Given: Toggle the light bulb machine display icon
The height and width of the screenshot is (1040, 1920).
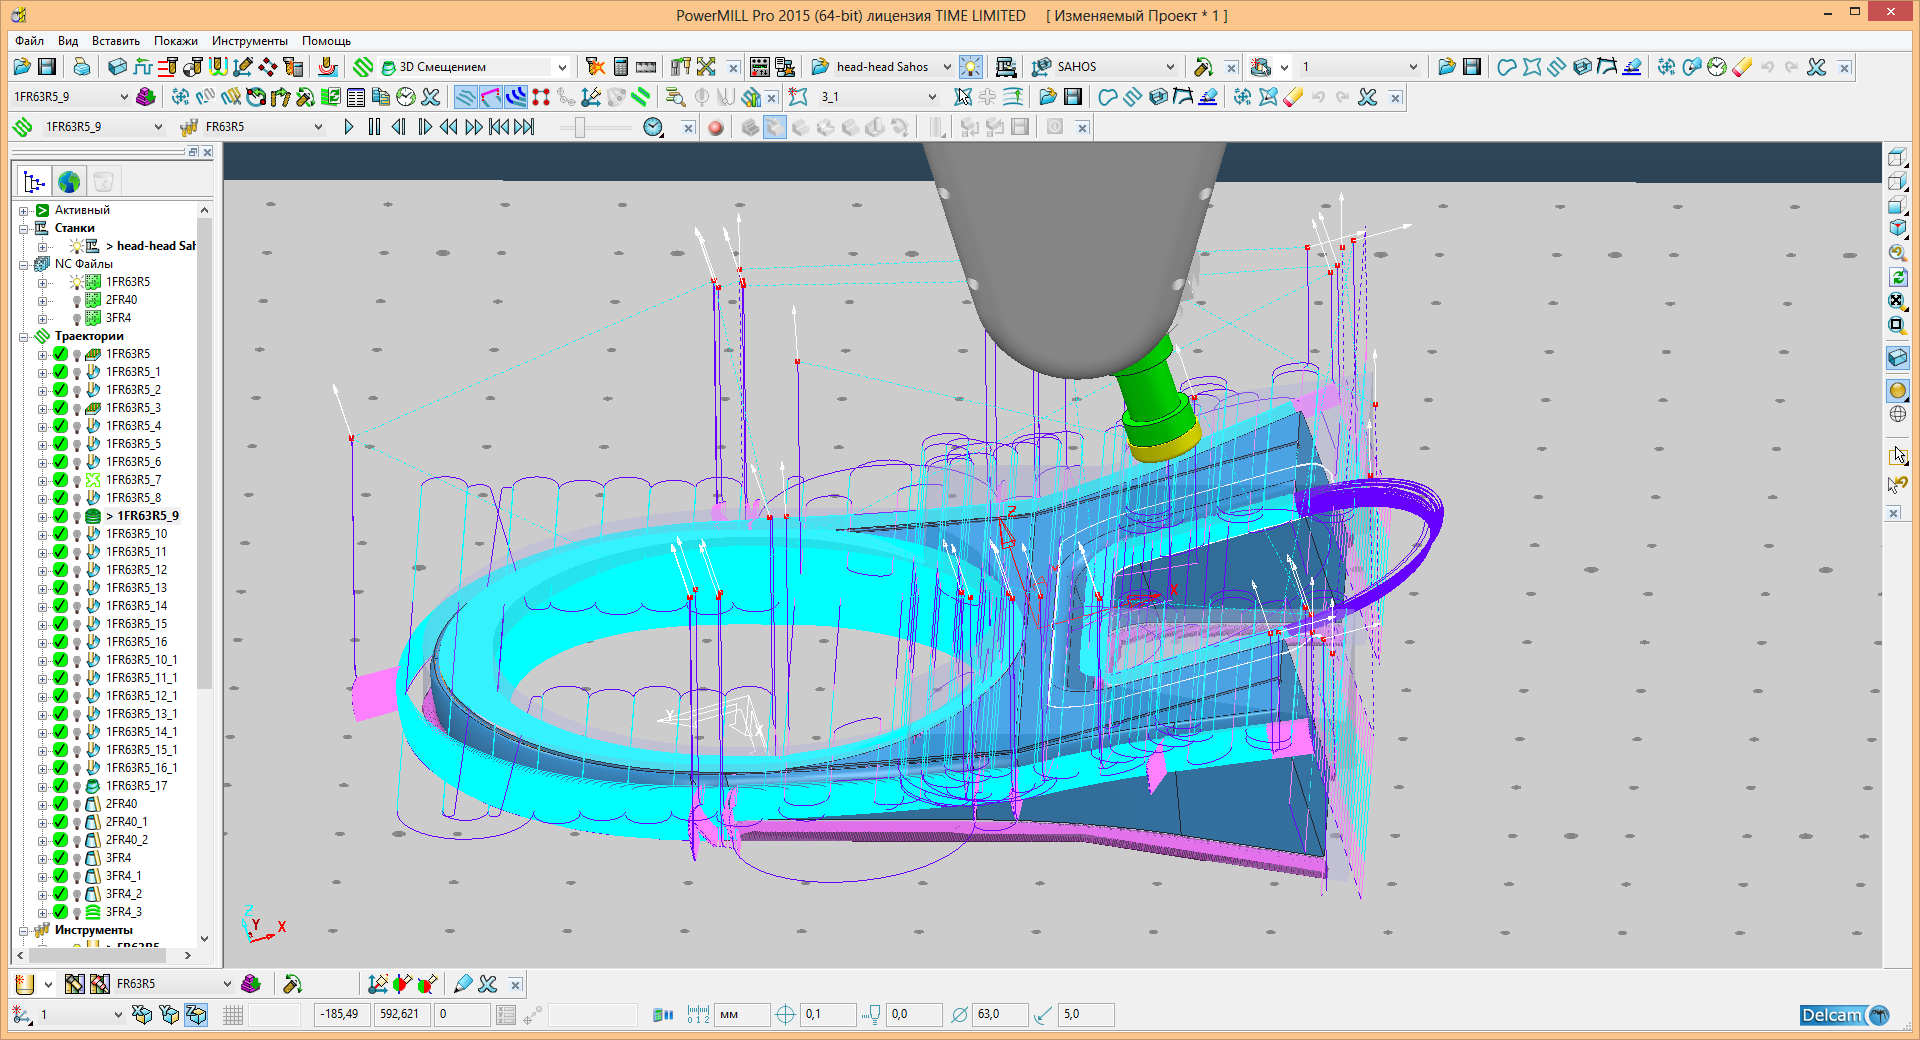Looking at the screenshot, I should click(x=970, y=67).
